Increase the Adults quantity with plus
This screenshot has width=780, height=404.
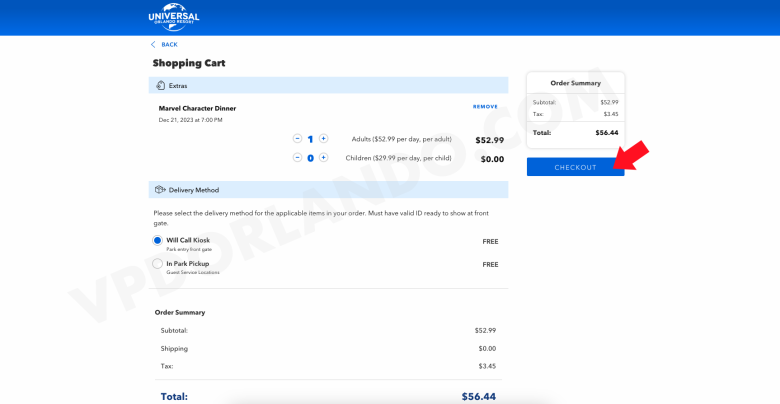pos(323,138)
